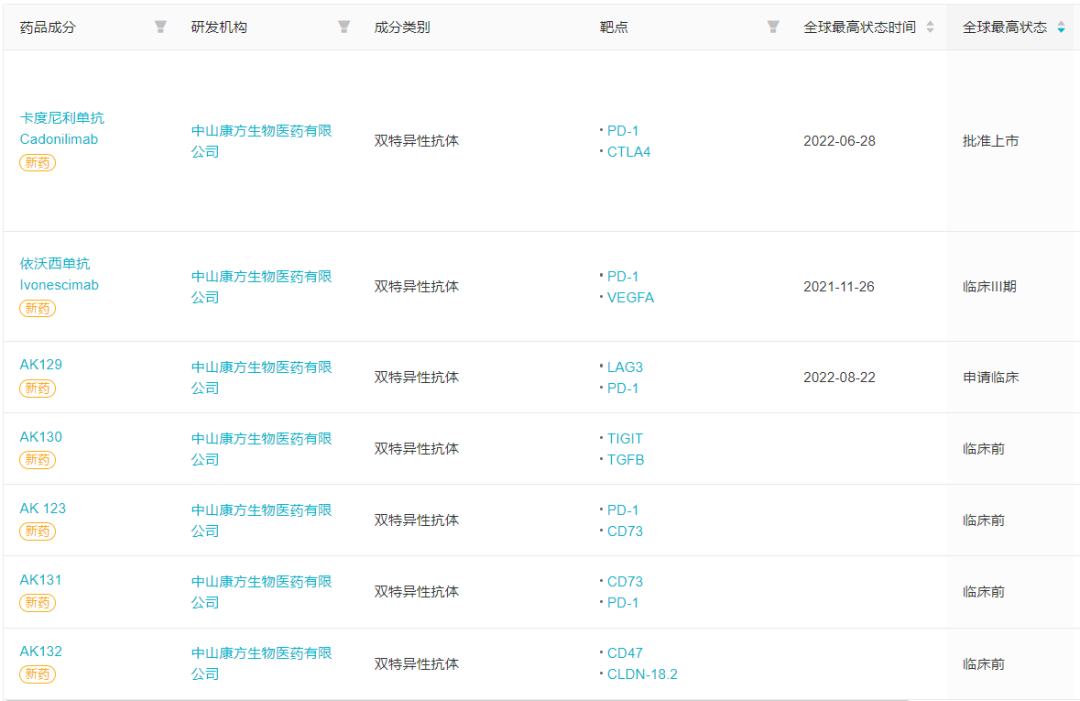This screenshot has width=1080, height=701.
Task: Open 中山康方生物医药有限公司 link in AK129 row
Action: (261, 377)
